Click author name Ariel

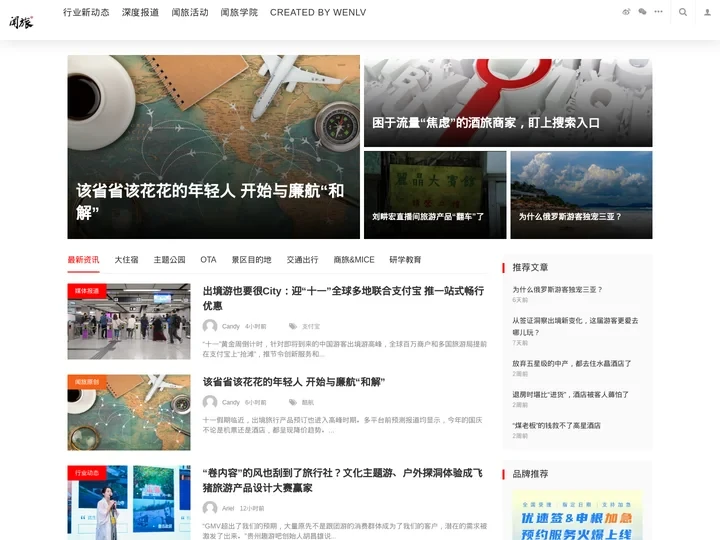(228, 508)
